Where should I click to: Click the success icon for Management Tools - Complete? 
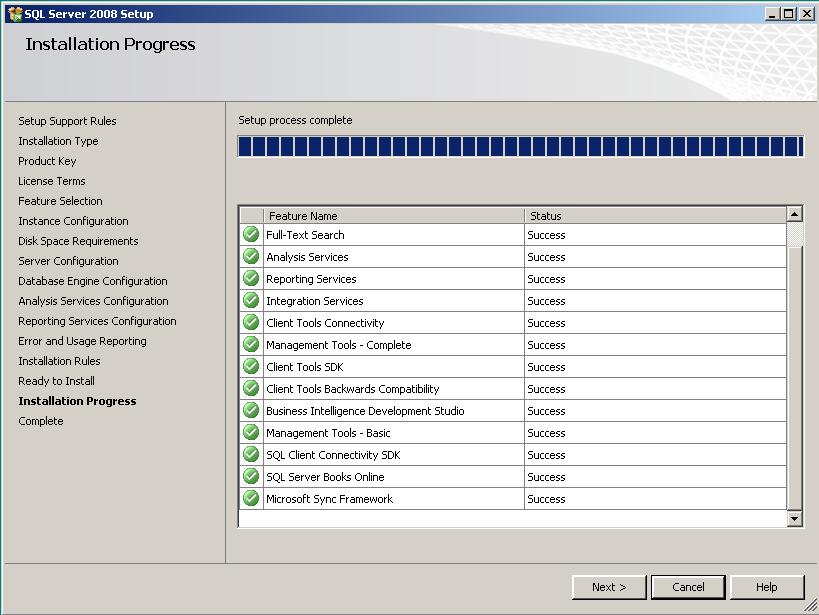tap(251, 344)
